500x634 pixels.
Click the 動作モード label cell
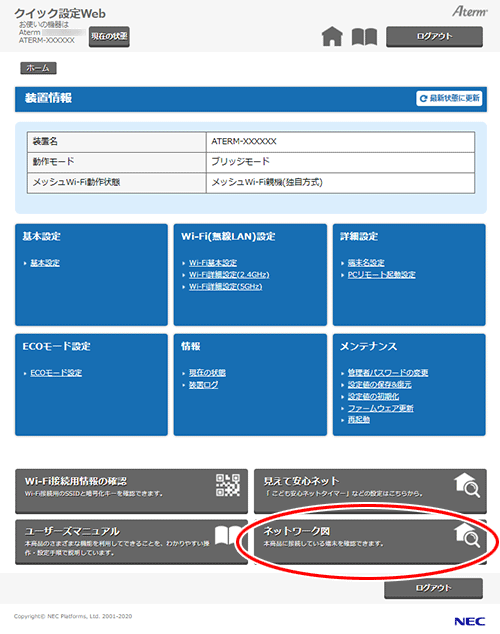[x=116, y=162]
